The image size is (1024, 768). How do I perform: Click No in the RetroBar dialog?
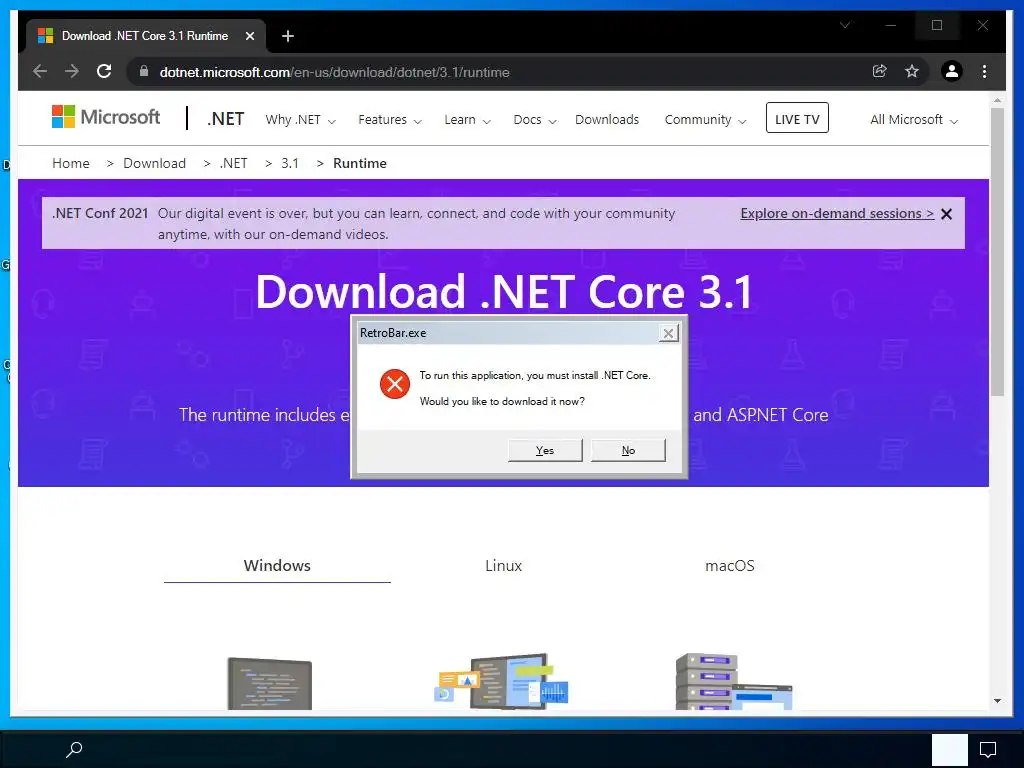pyautogui.click(x=628, y=451)
